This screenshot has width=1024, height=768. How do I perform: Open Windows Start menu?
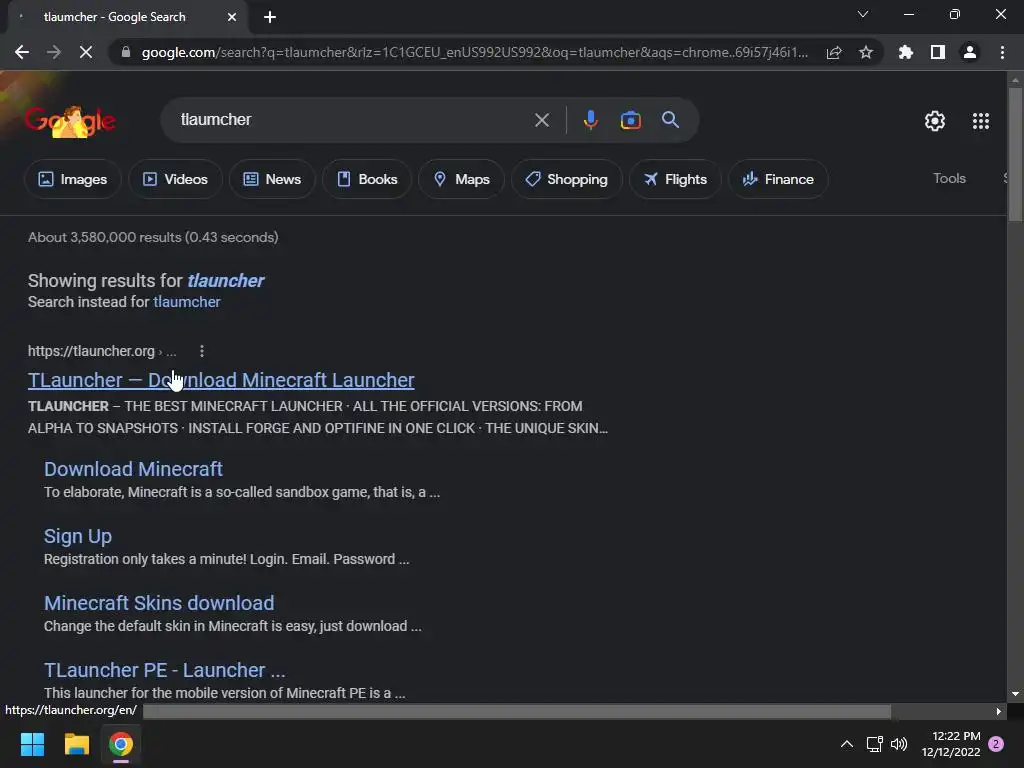32,744
